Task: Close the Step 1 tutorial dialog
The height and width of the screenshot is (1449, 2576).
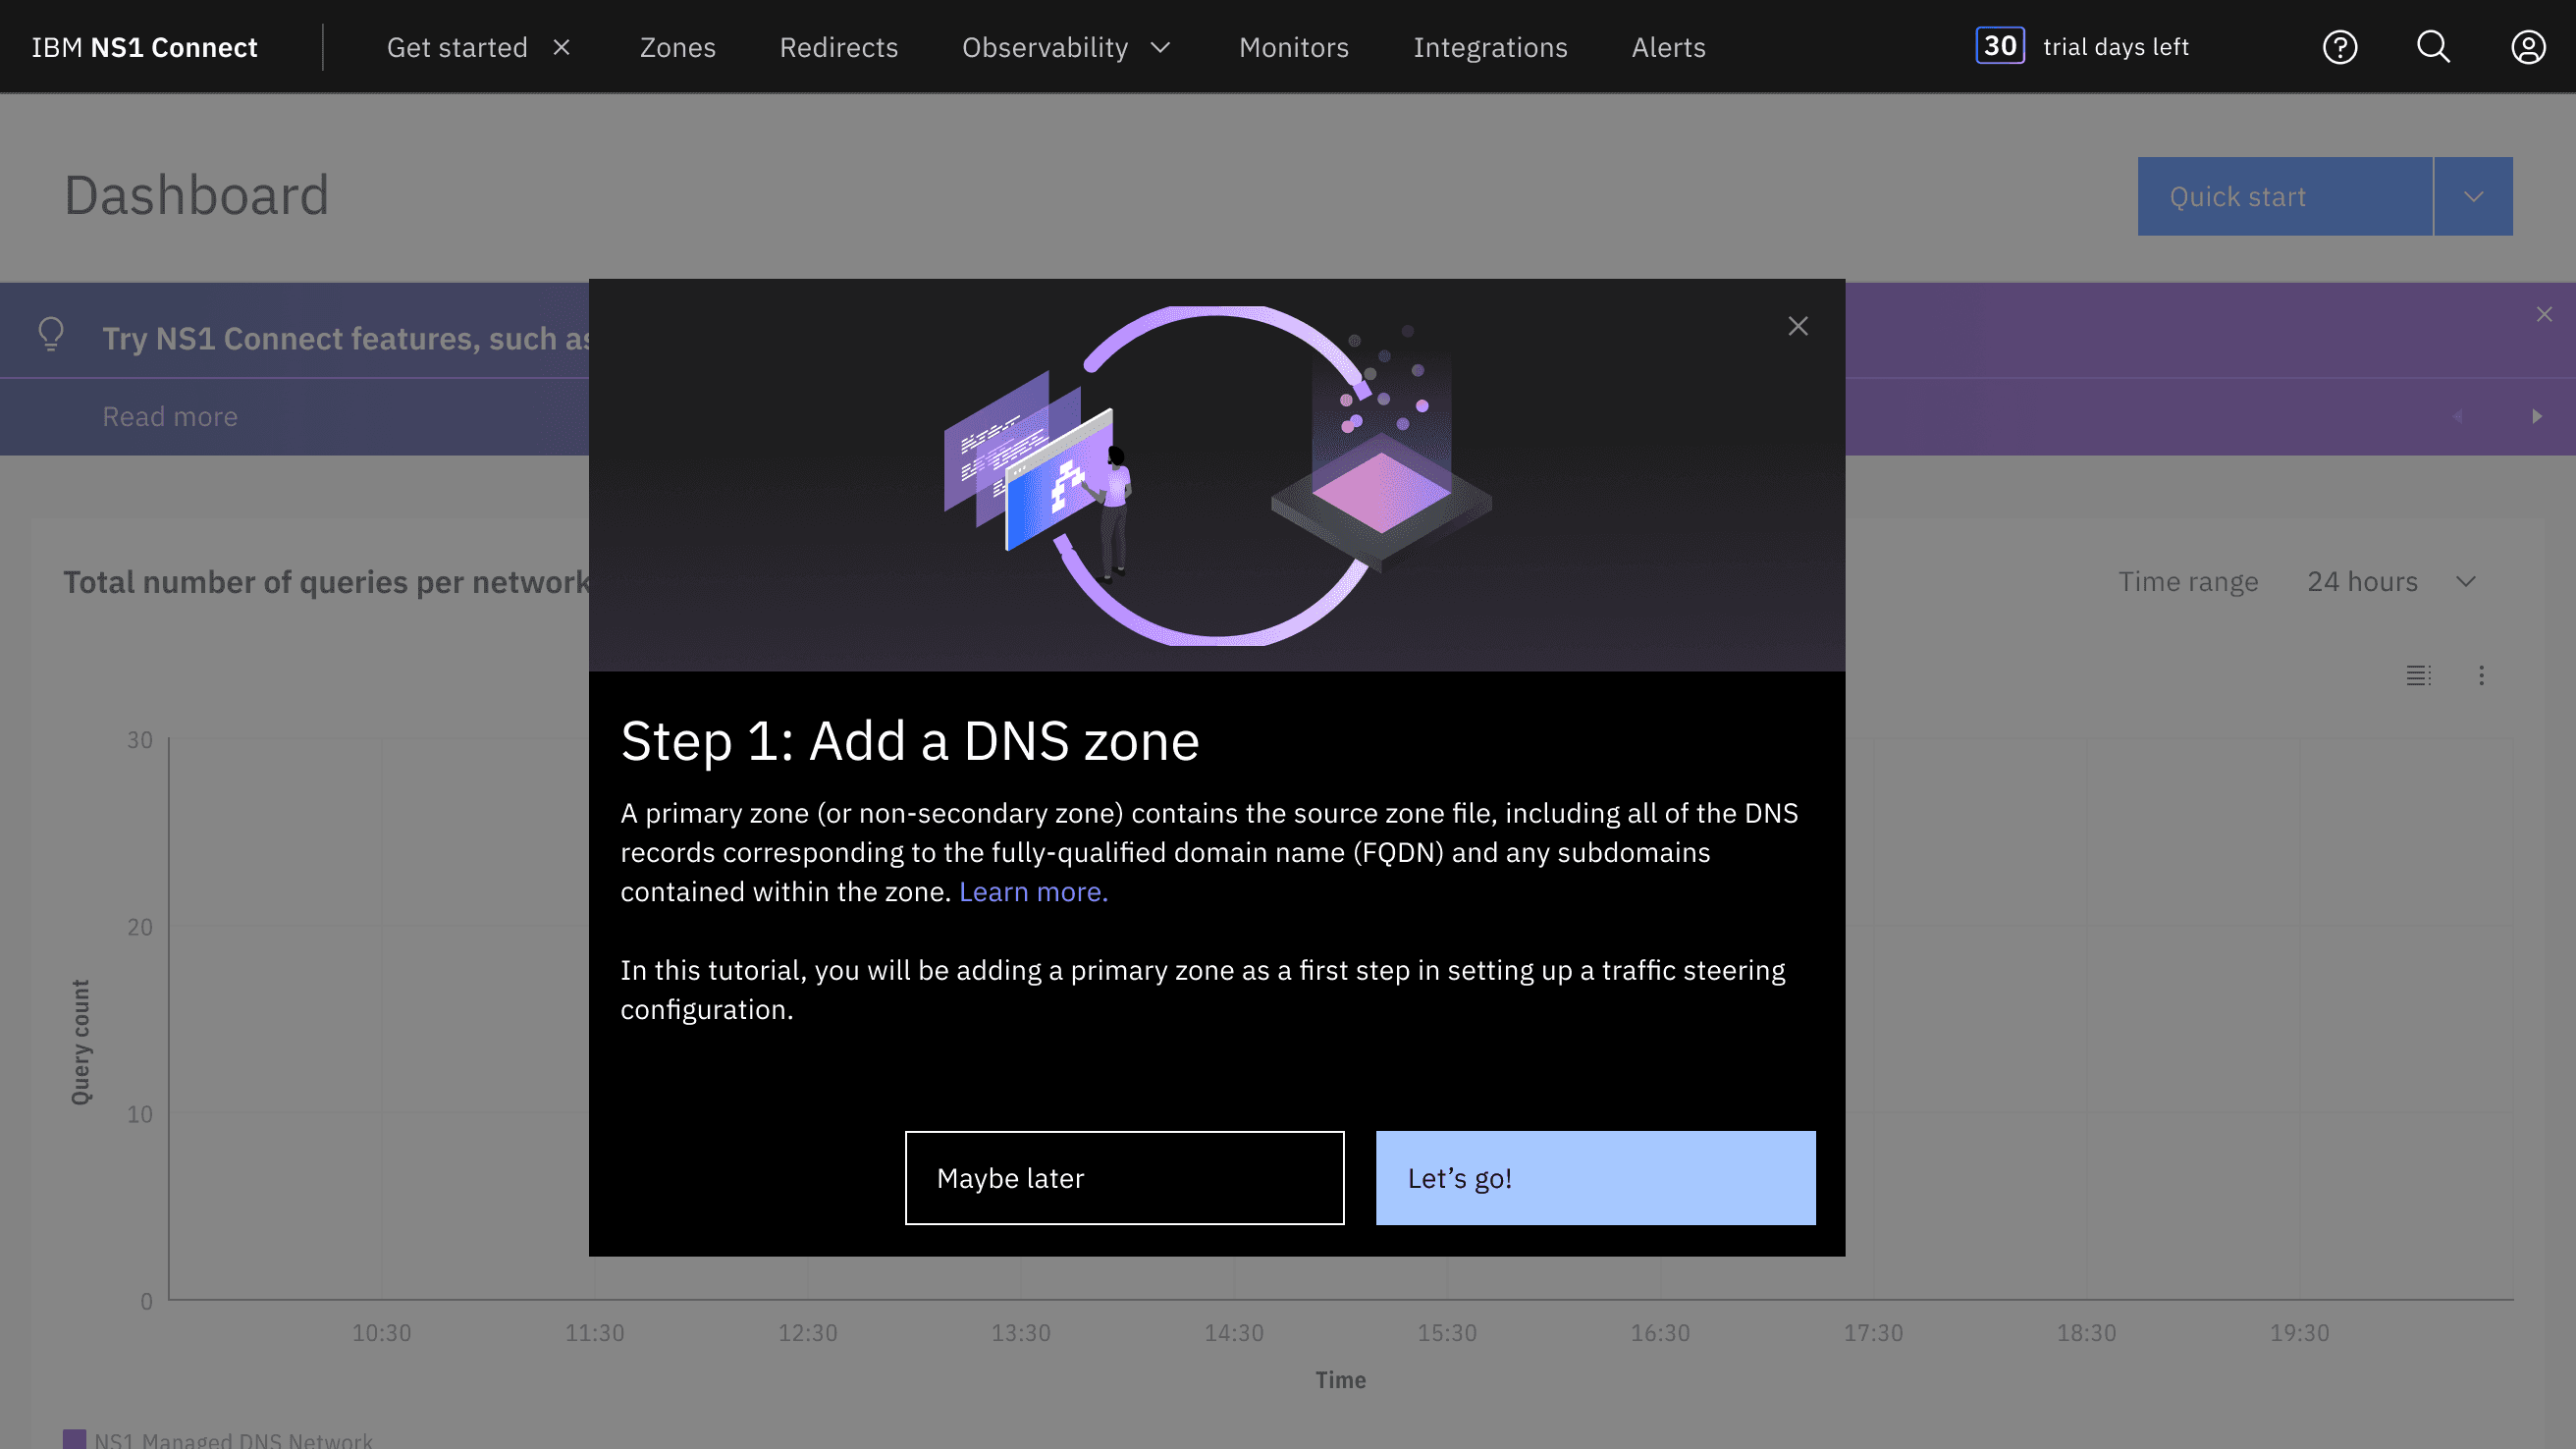Action: coord(1797,326)
